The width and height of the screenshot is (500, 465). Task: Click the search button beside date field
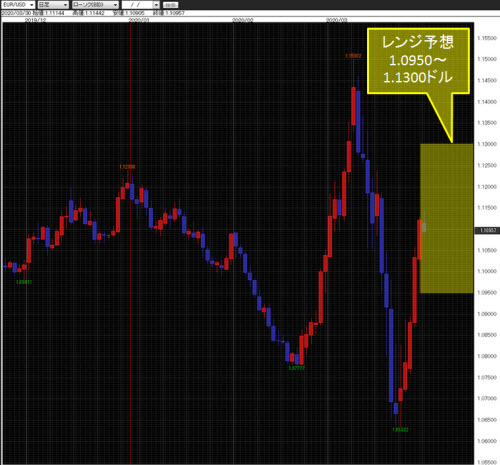pos(171,5)
